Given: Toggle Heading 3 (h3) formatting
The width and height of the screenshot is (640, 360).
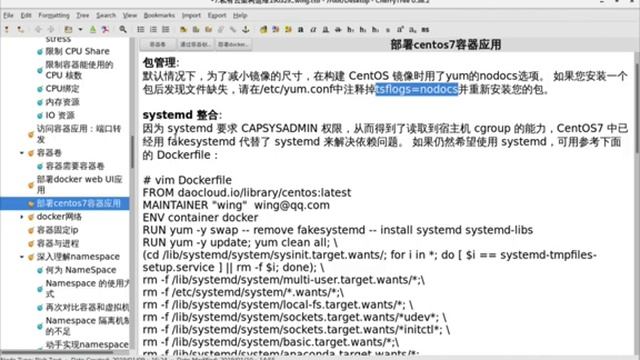Looking at the screenshot, I should pos(376,29).
